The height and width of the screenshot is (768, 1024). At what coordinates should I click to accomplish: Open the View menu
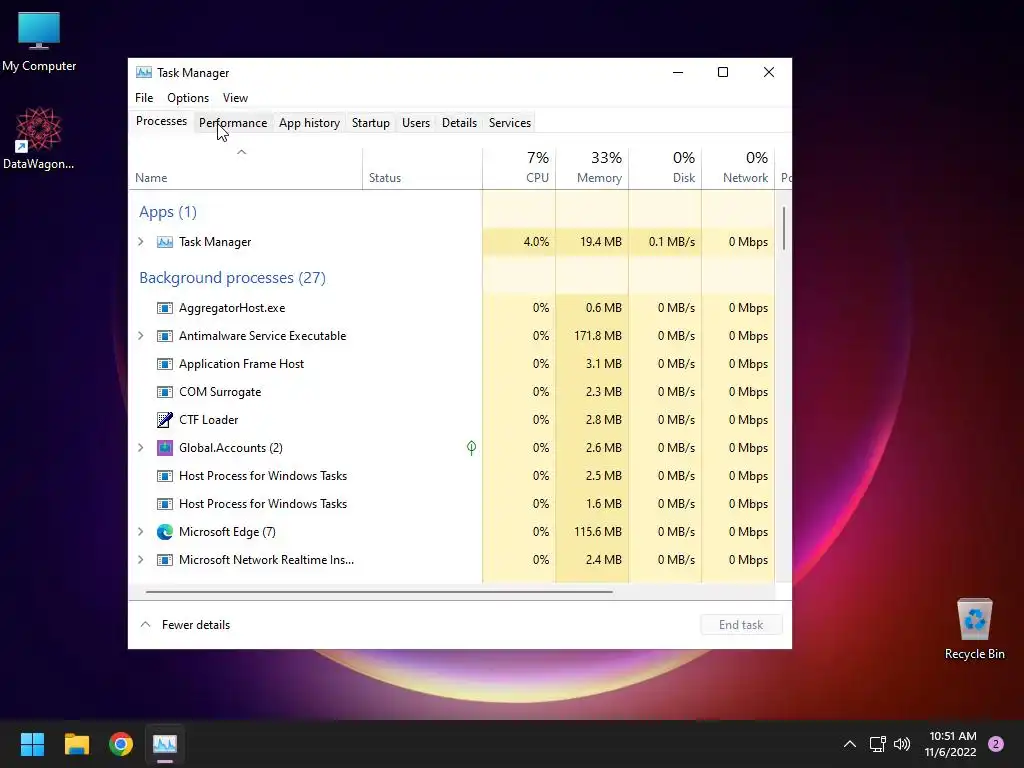coord(235,97)
